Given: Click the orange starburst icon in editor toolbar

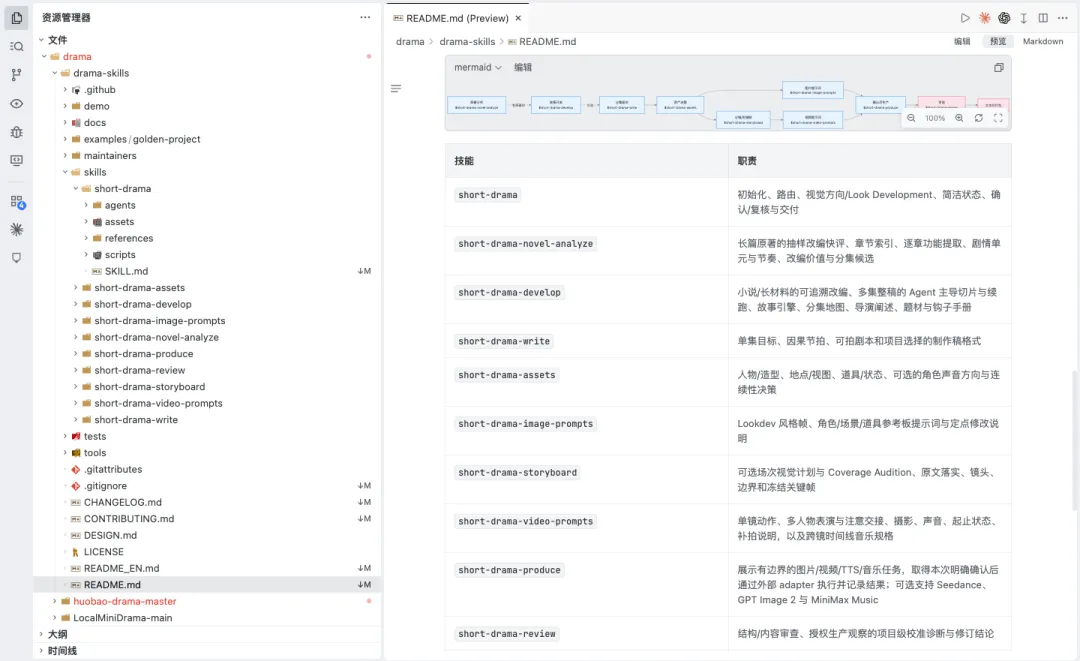Looking at the screenshot, I should (x=985, y=18).
